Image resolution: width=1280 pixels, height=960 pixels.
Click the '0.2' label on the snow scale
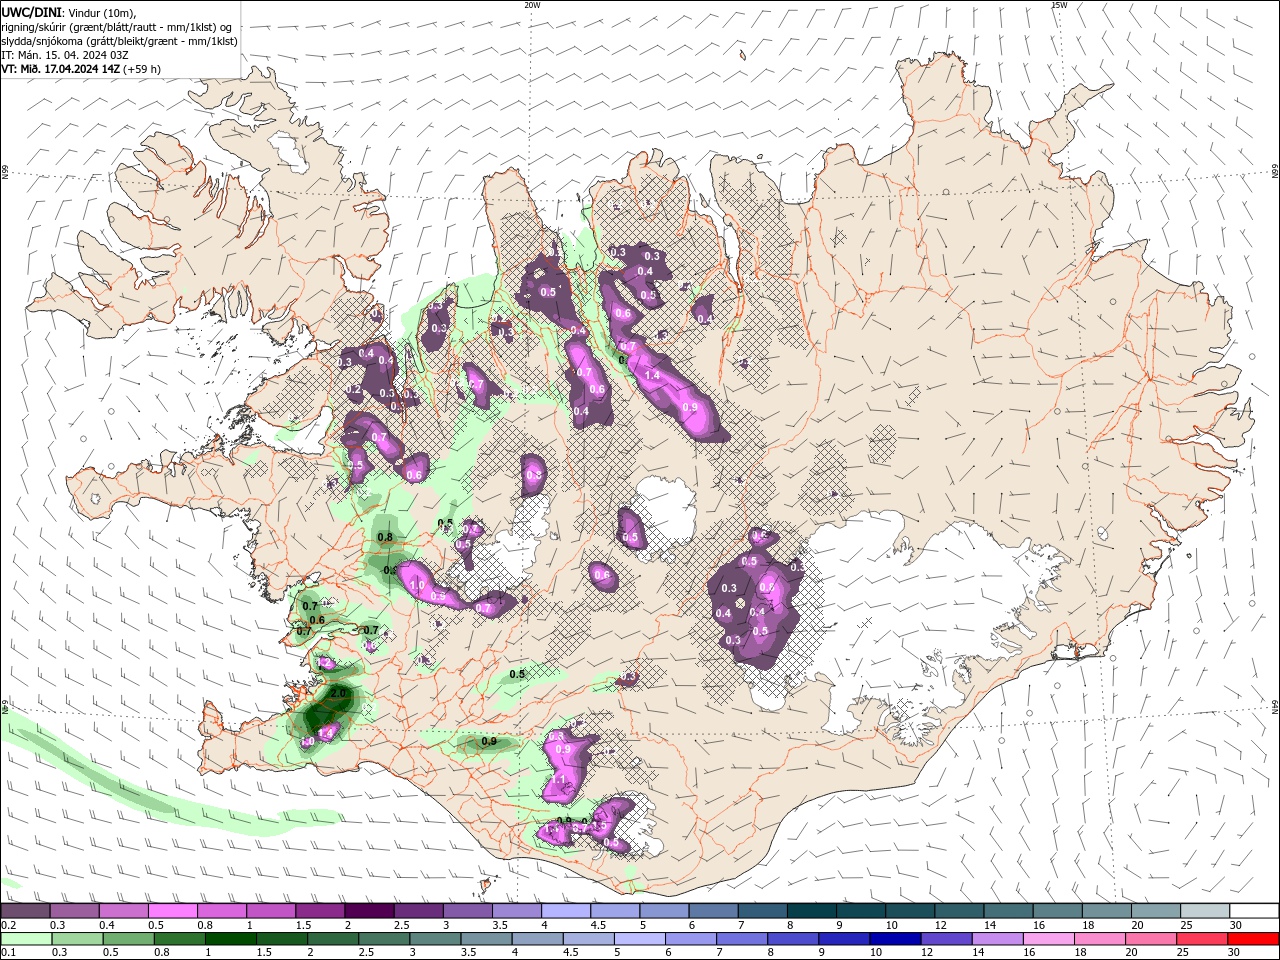click(x=8, y=926)
